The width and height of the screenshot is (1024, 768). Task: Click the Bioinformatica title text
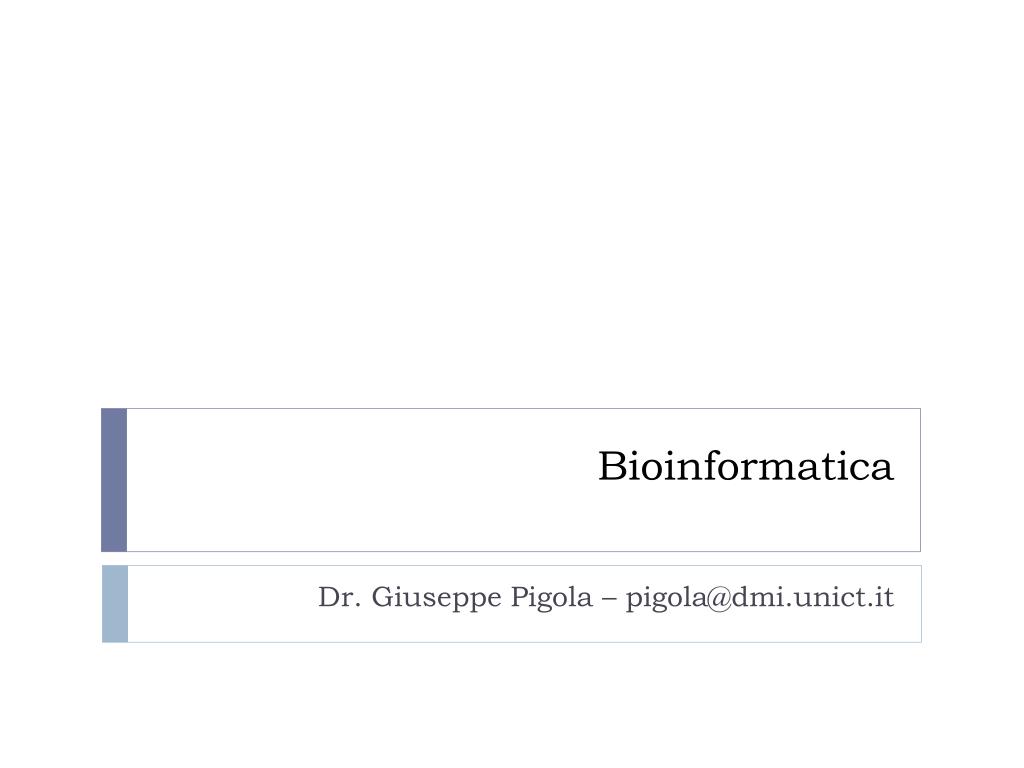coord(745,466)
